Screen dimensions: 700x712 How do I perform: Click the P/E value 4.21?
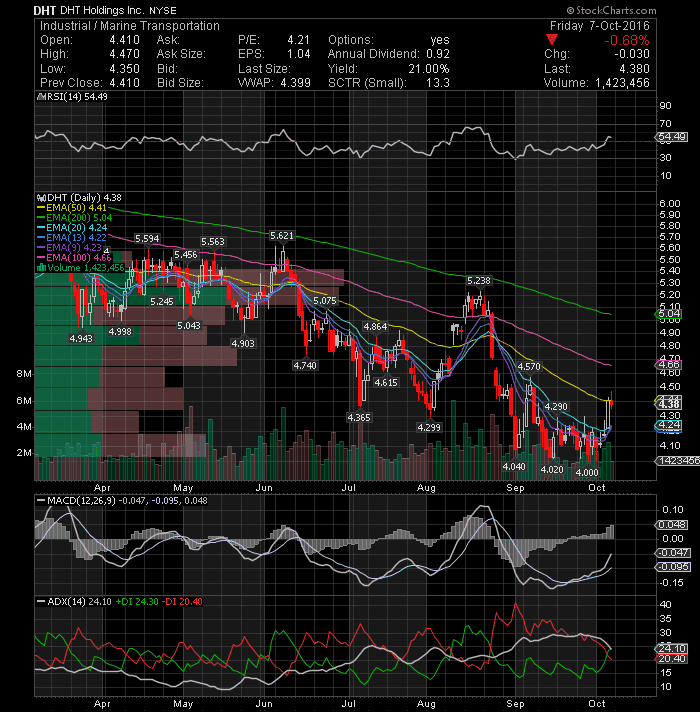(299, 40)
